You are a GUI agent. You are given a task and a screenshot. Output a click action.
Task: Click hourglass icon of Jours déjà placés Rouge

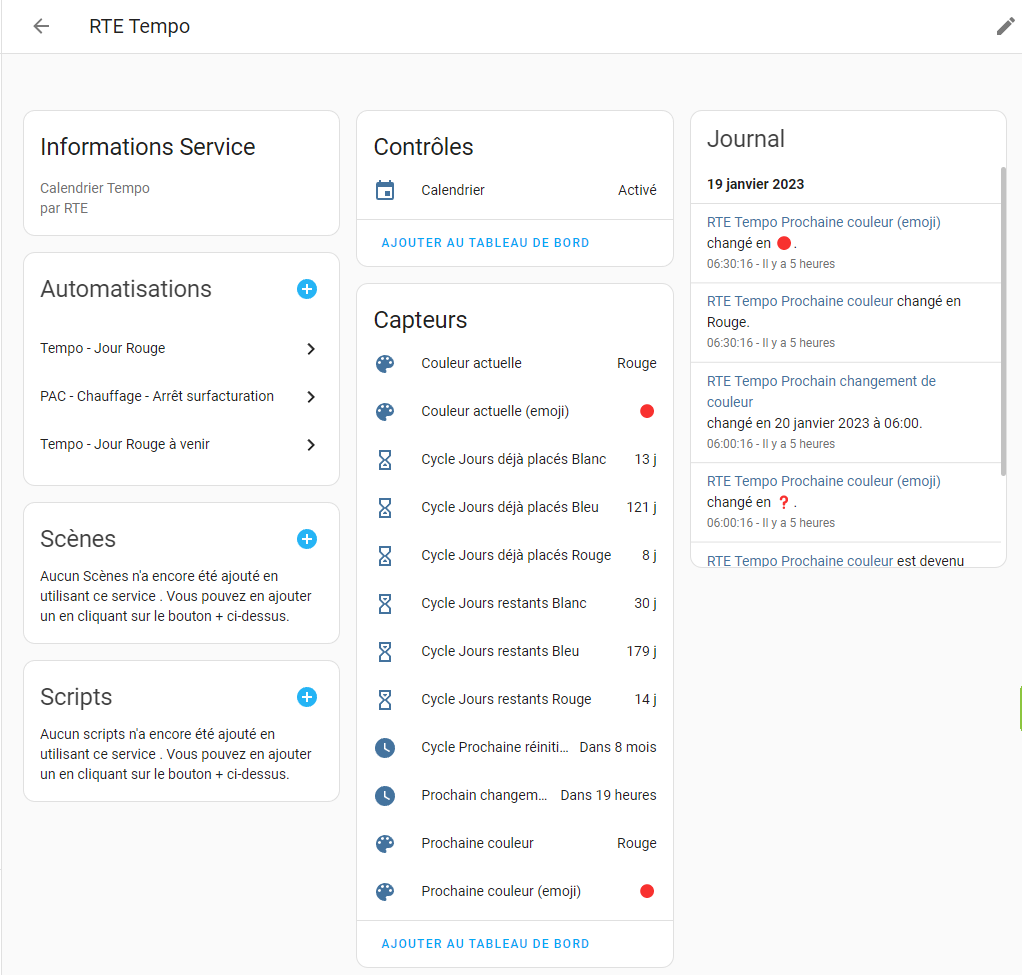point(385,555)
